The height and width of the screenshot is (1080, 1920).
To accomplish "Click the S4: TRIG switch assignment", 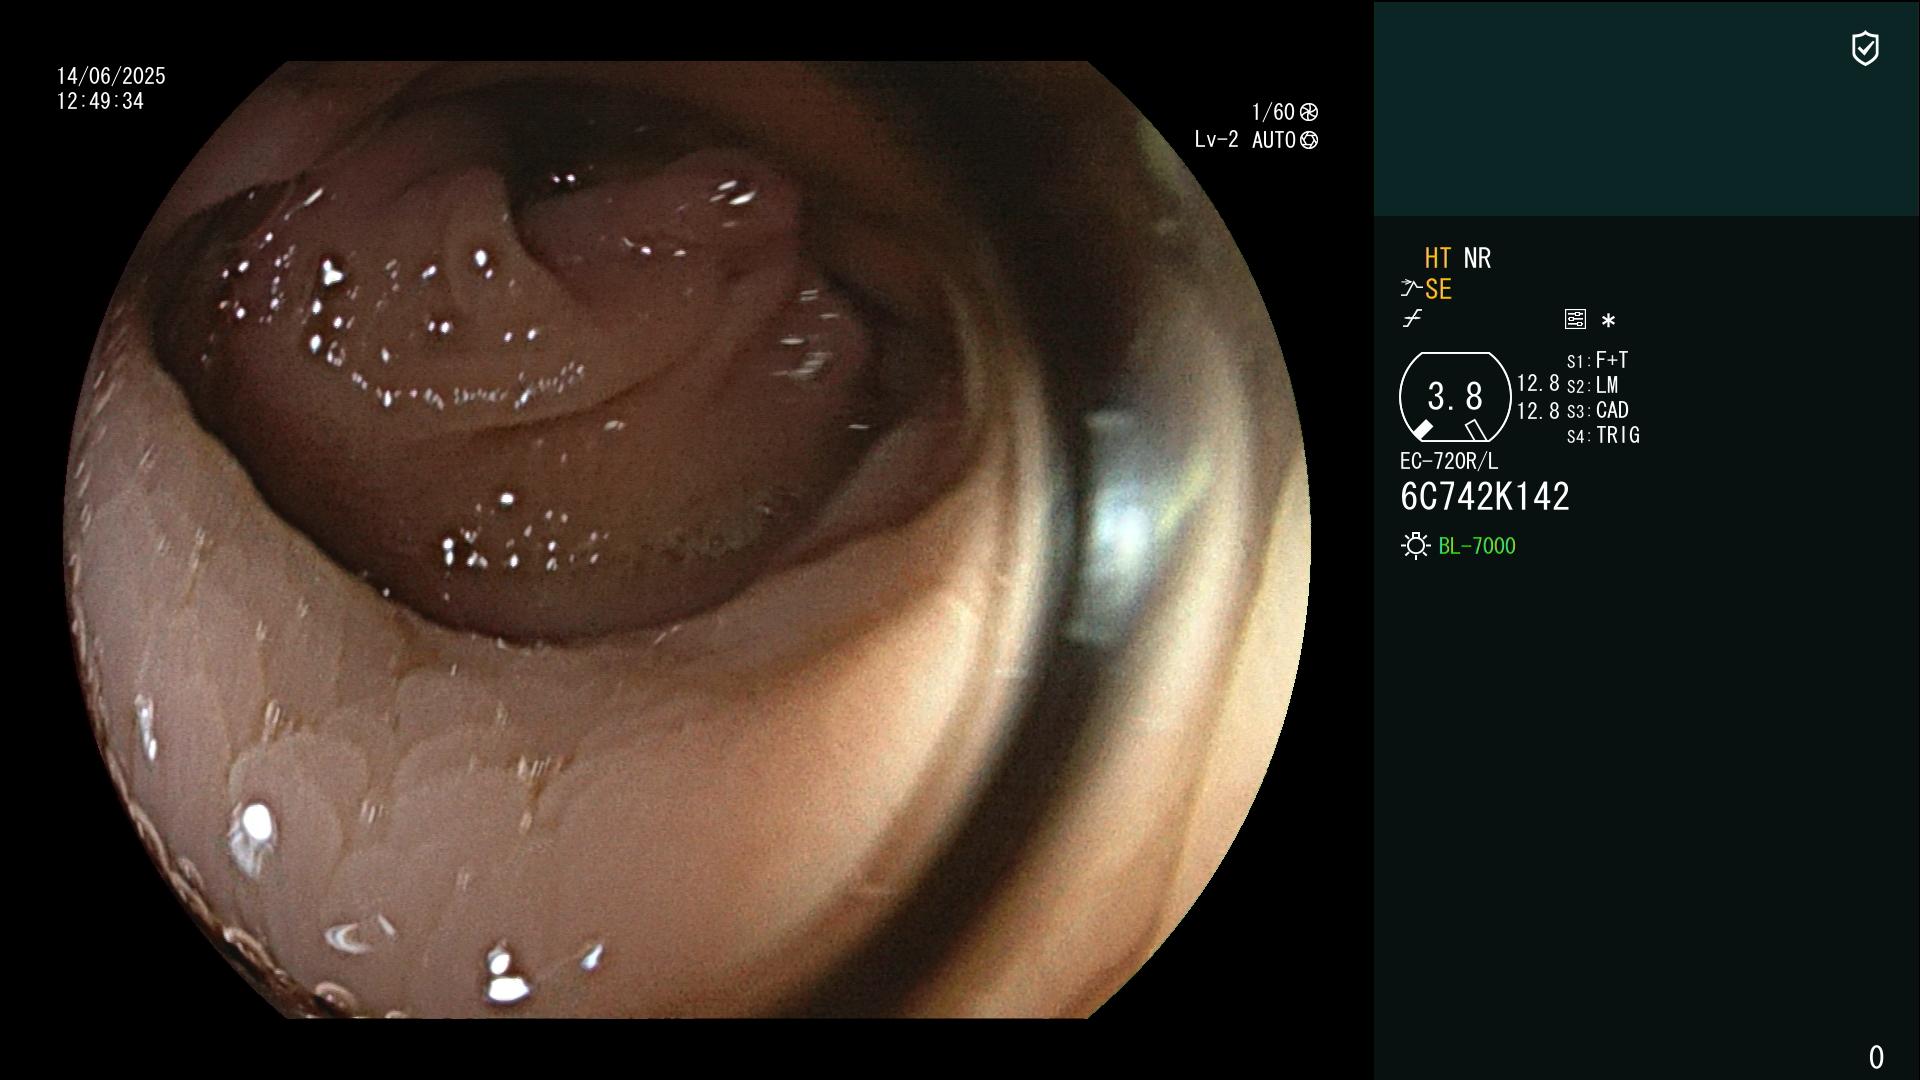I will pos(1603,435).
